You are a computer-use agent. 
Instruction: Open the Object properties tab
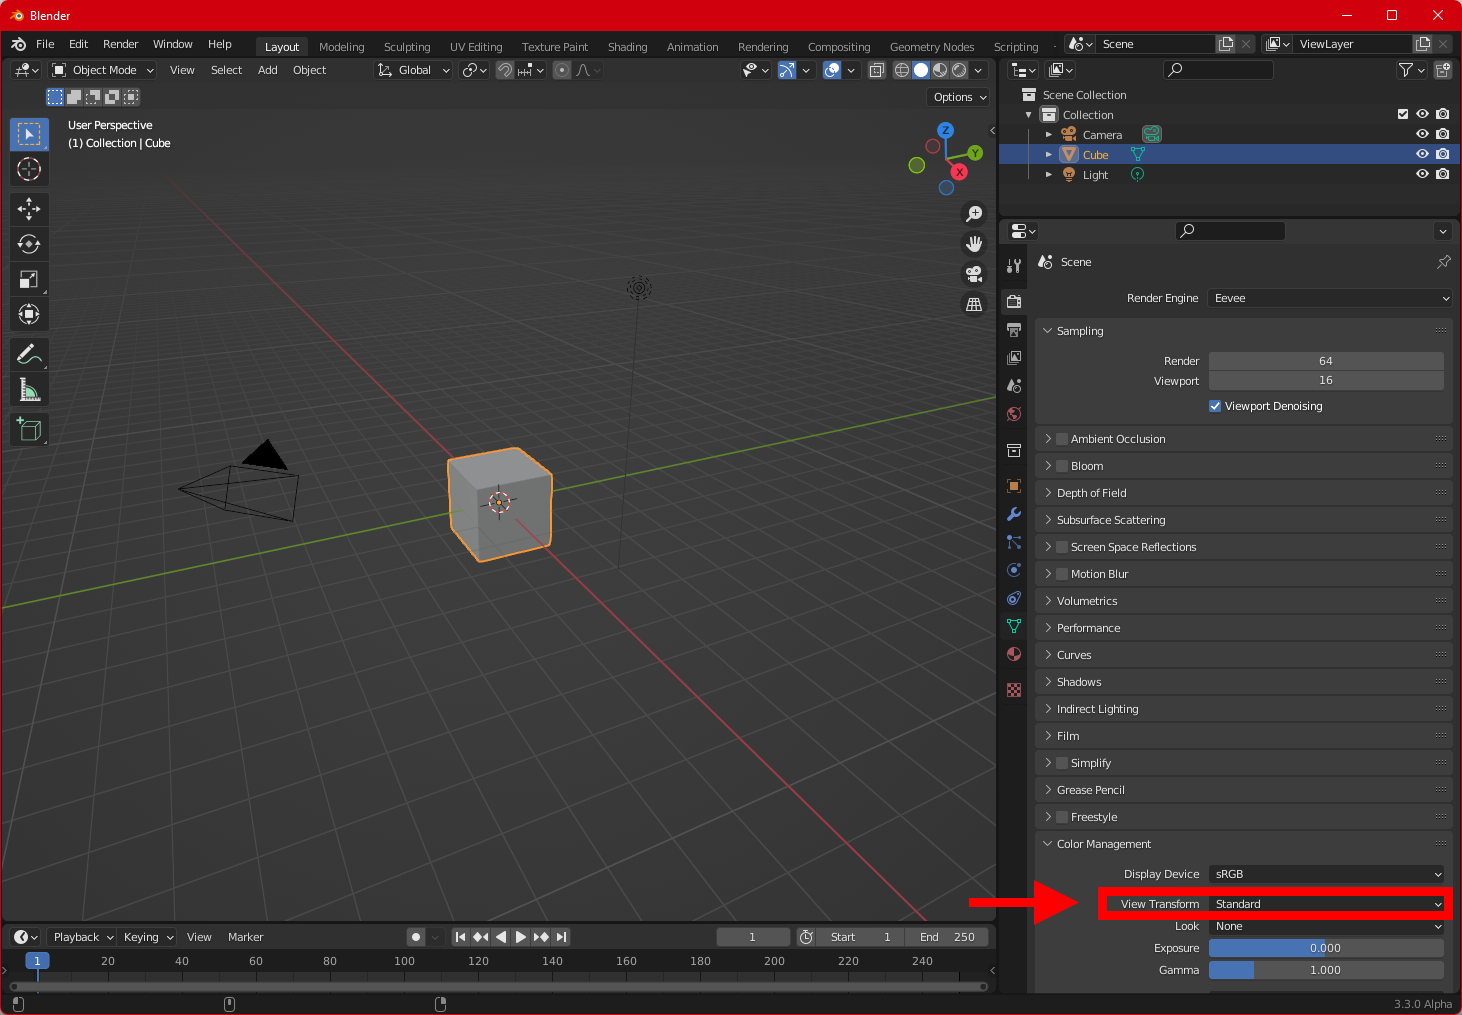click(1014, 486)
